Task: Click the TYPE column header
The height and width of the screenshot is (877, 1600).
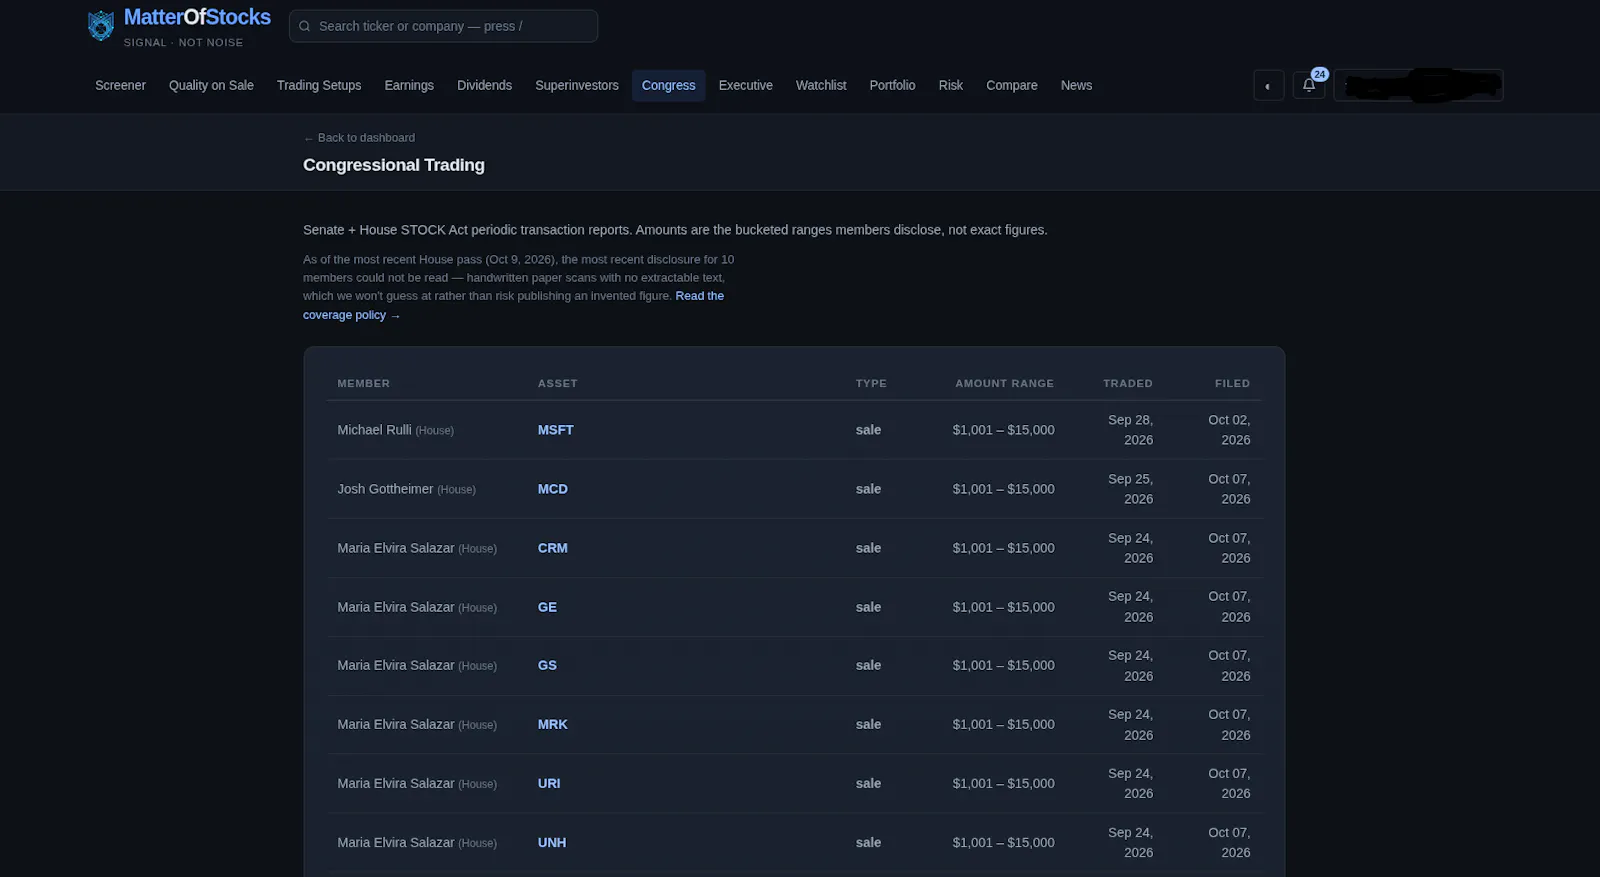Action: [871, 383]
